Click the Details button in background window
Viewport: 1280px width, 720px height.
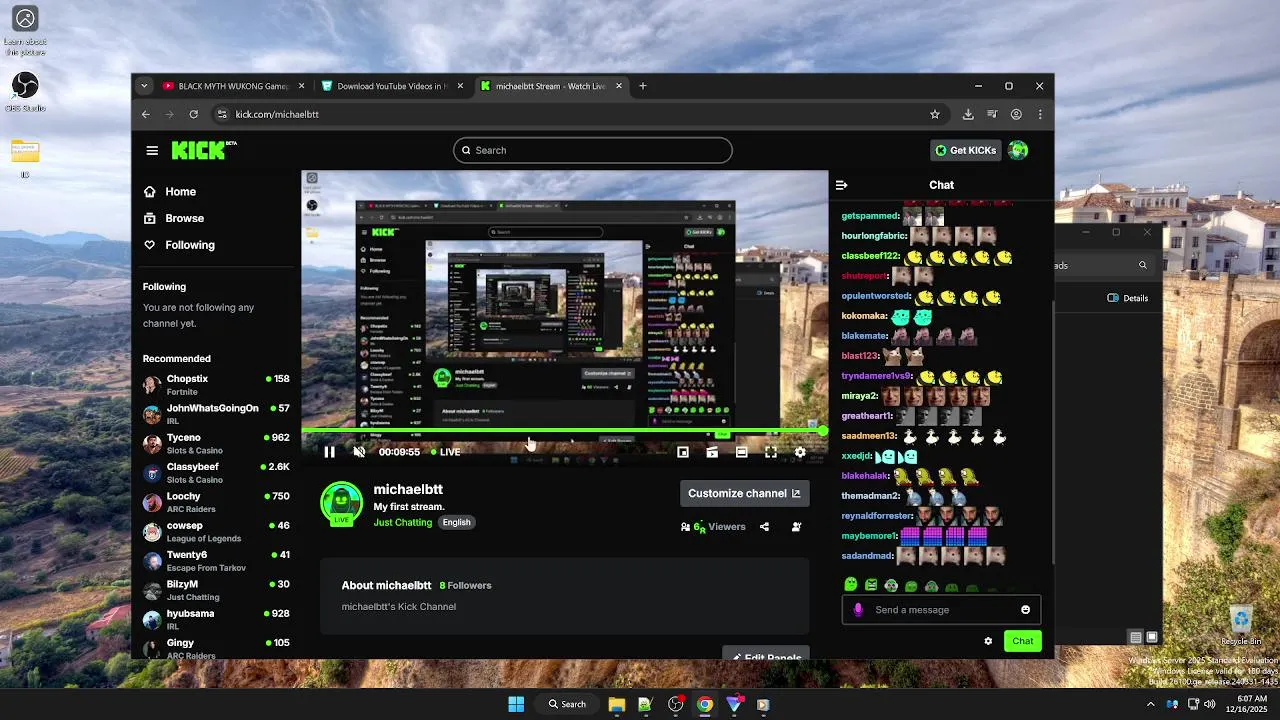(x=1128, y=298)
